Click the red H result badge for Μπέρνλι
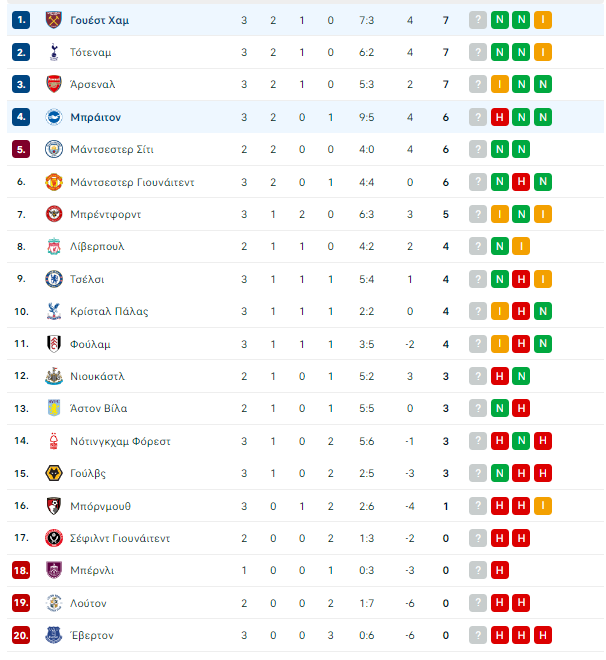Image resolution: width=606 pixels, height=660 pixels. pyautogui.click(x=500, y=570)
